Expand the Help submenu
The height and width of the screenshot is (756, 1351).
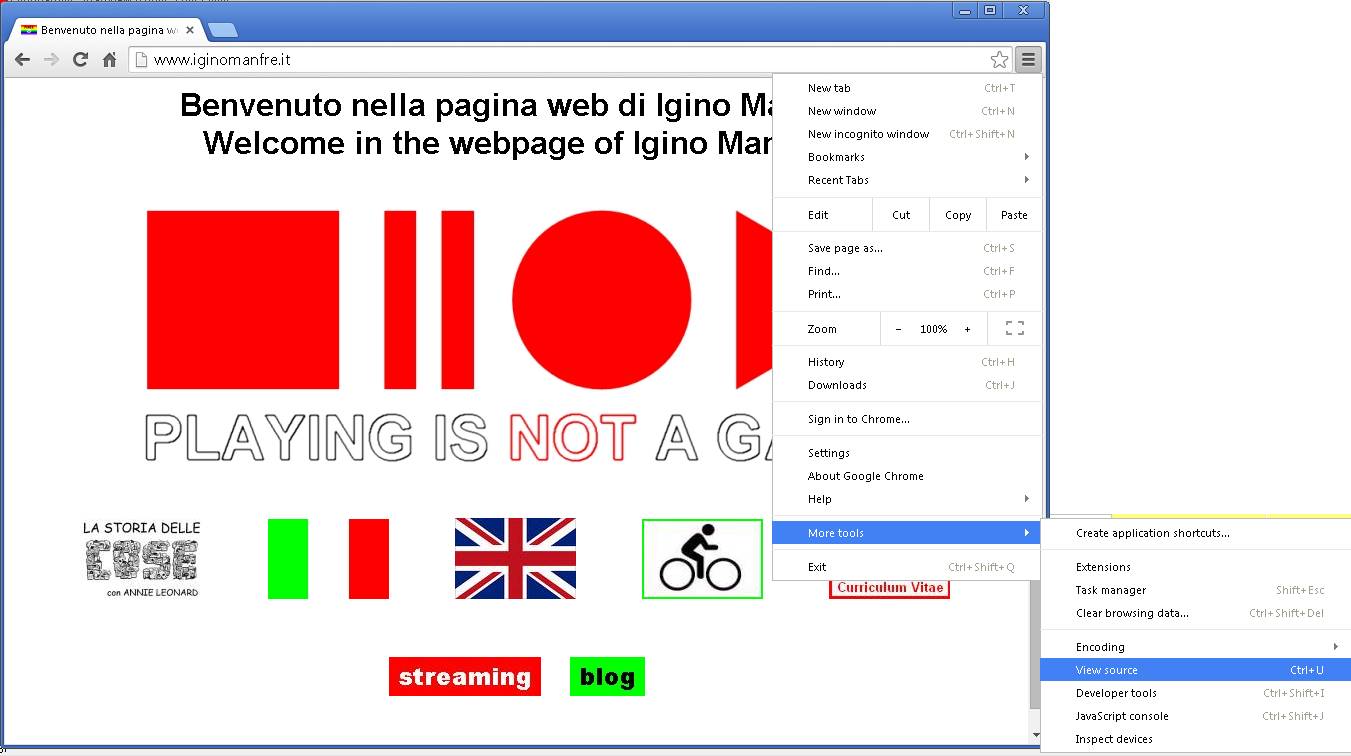click(907, 499)
